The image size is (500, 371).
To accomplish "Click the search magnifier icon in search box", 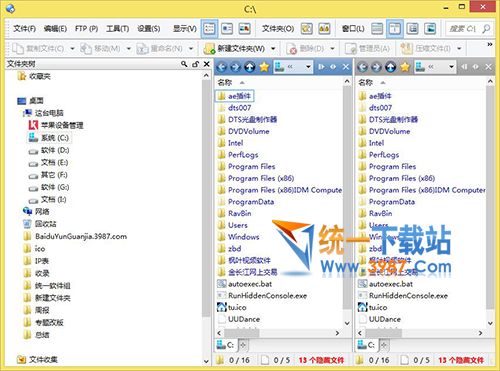I will click(x=486, y=29).
